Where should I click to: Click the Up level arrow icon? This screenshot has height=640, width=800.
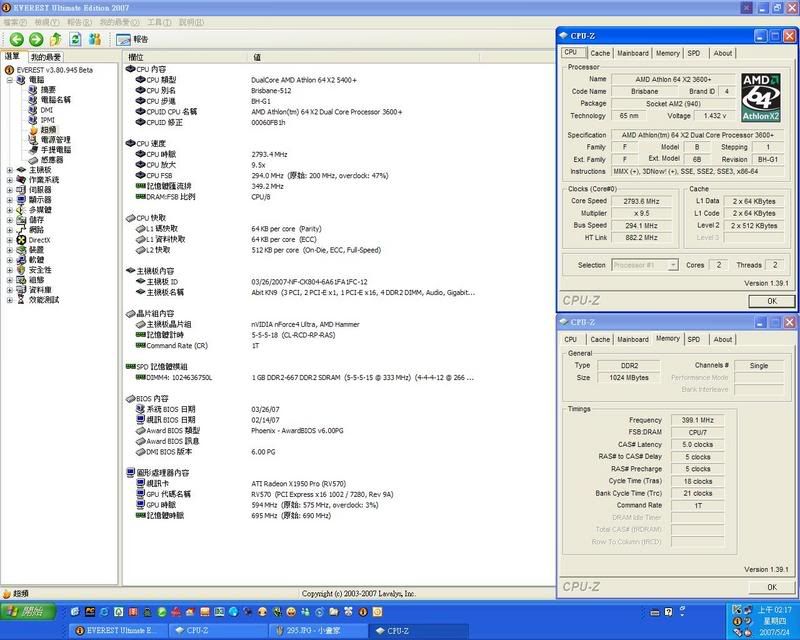(56, 39)
